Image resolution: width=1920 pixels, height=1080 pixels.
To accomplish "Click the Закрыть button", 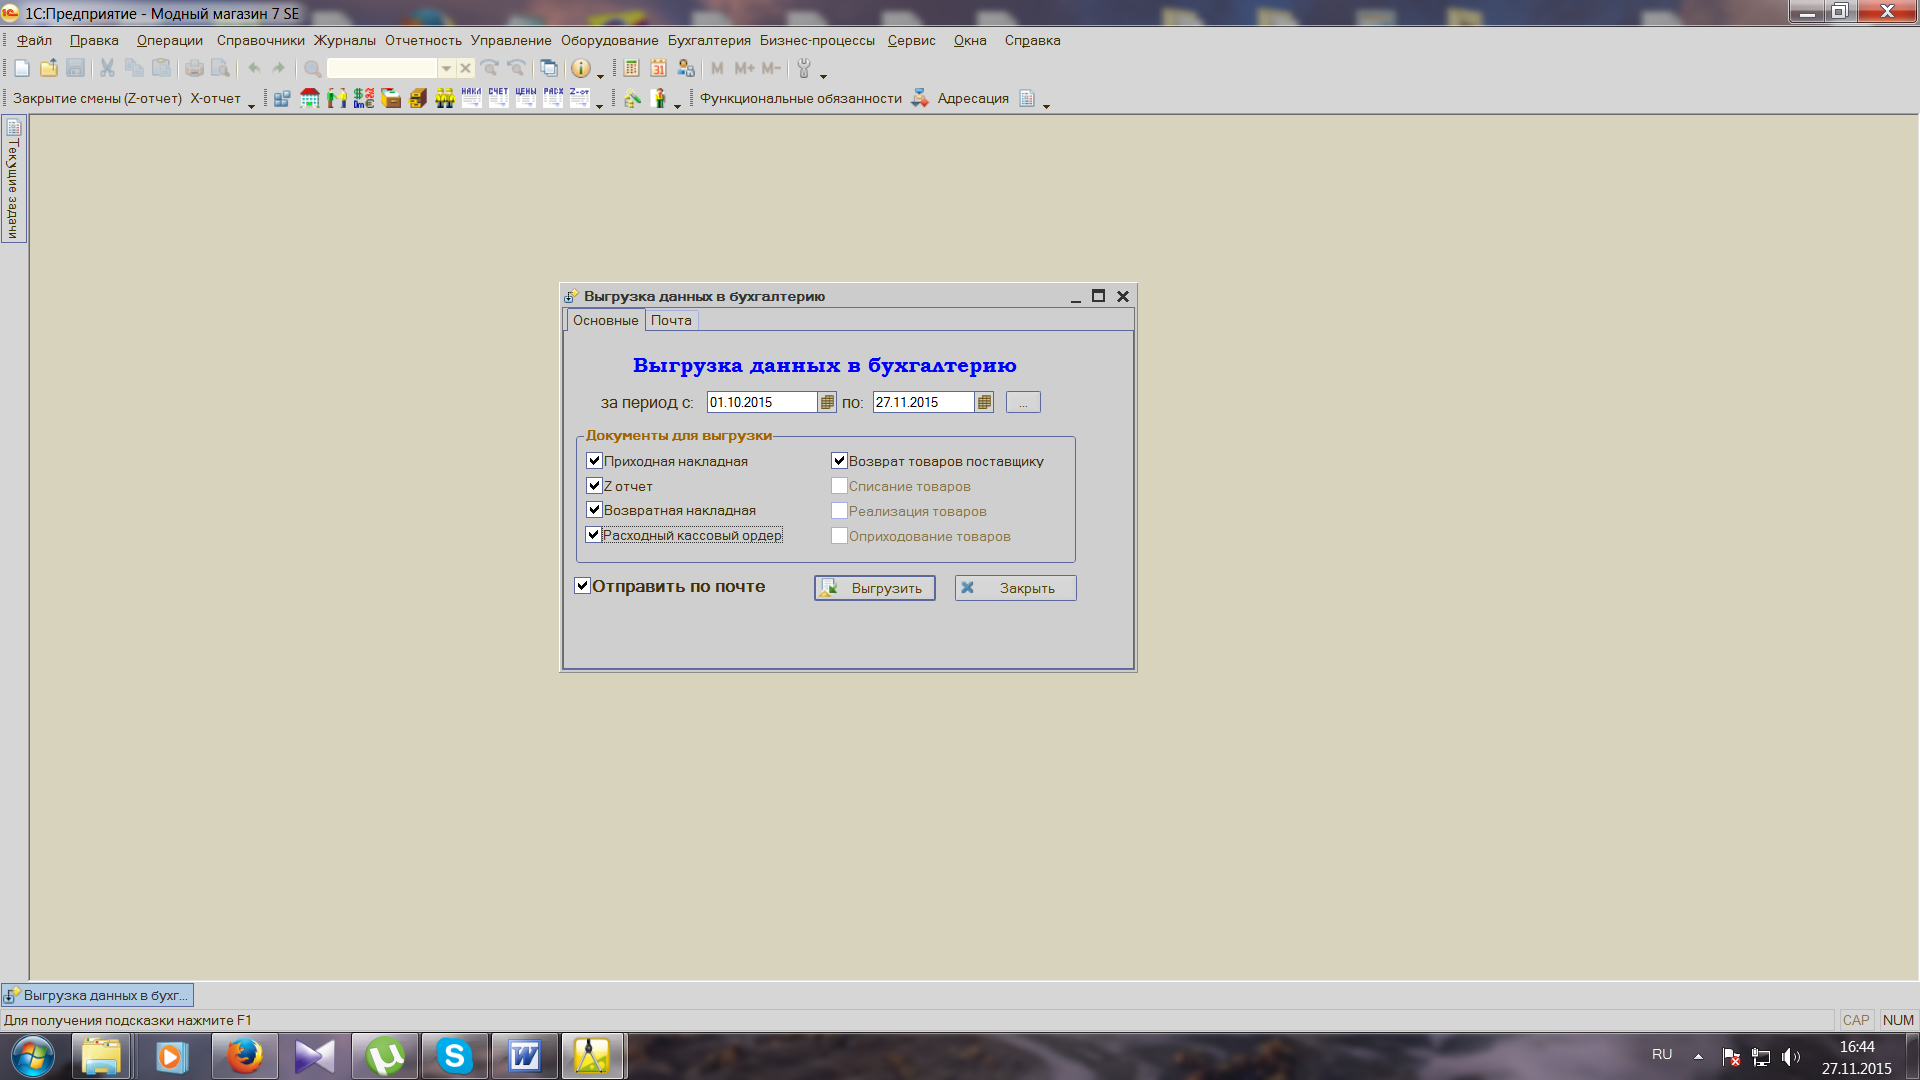I will [x=1015, y=588].
